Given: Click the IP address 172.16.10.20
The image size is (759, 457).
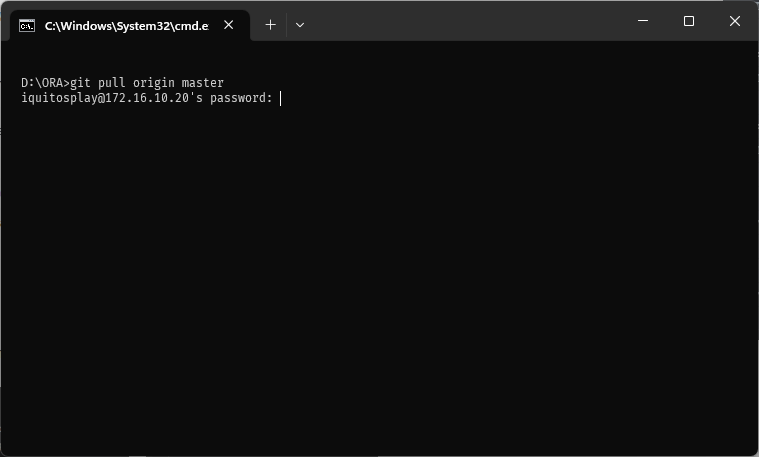Looking at the screenshot, I should tap(147, 98).
